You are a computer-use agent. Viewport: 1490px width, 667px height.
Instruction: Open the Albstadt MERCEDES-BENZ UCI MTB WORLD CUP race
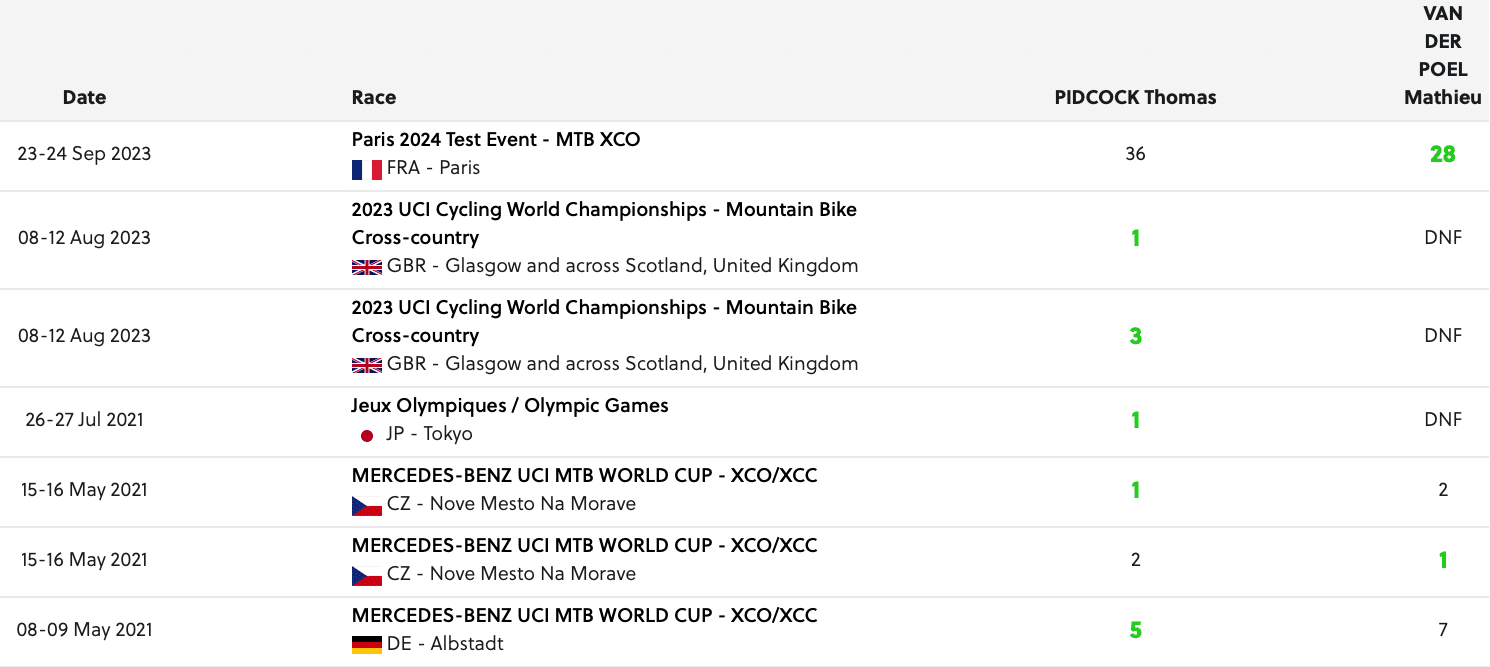coord(584,616)
